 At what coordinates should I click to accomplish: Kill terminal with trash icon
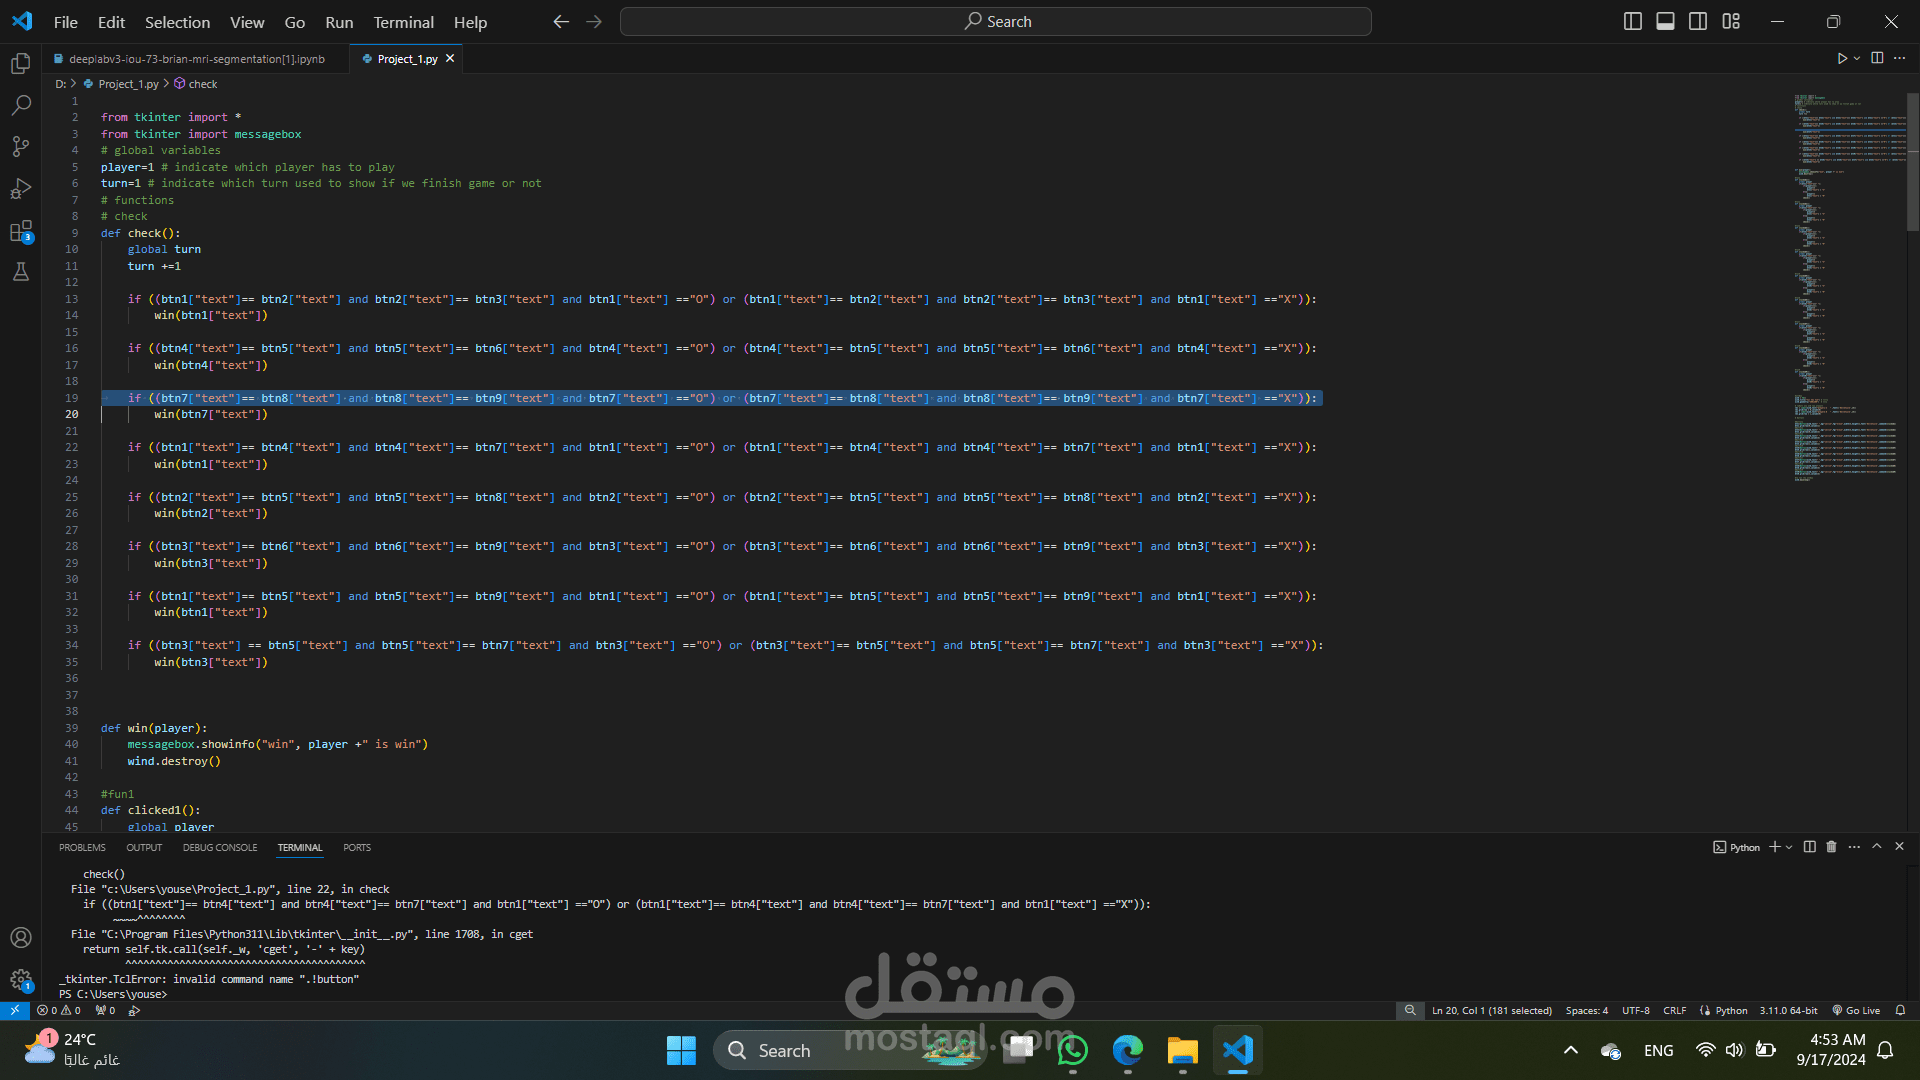[x=1831, y=847]
